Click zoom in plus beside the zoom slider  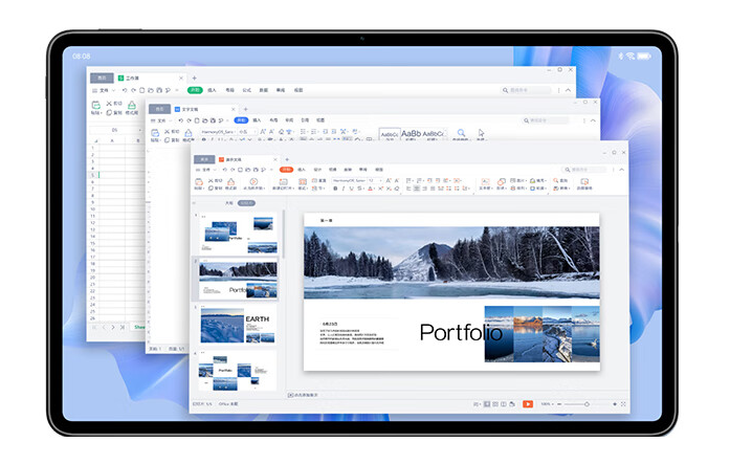coord(615,404)
